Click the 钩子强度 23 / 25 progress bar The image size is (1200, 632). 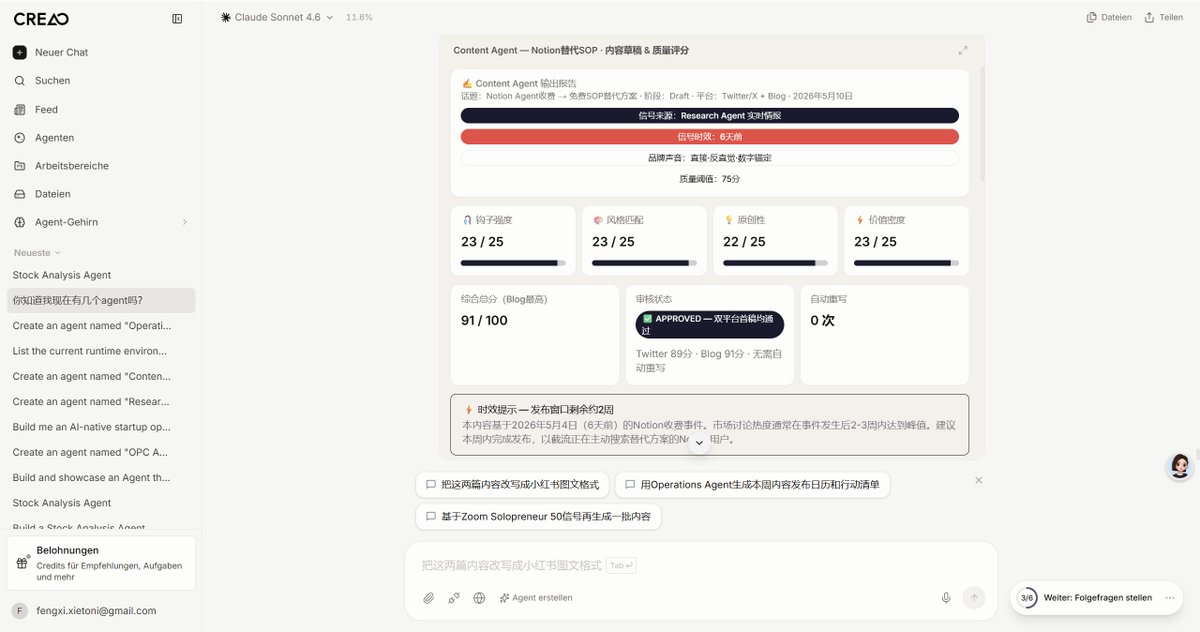[x=513, y=263]
